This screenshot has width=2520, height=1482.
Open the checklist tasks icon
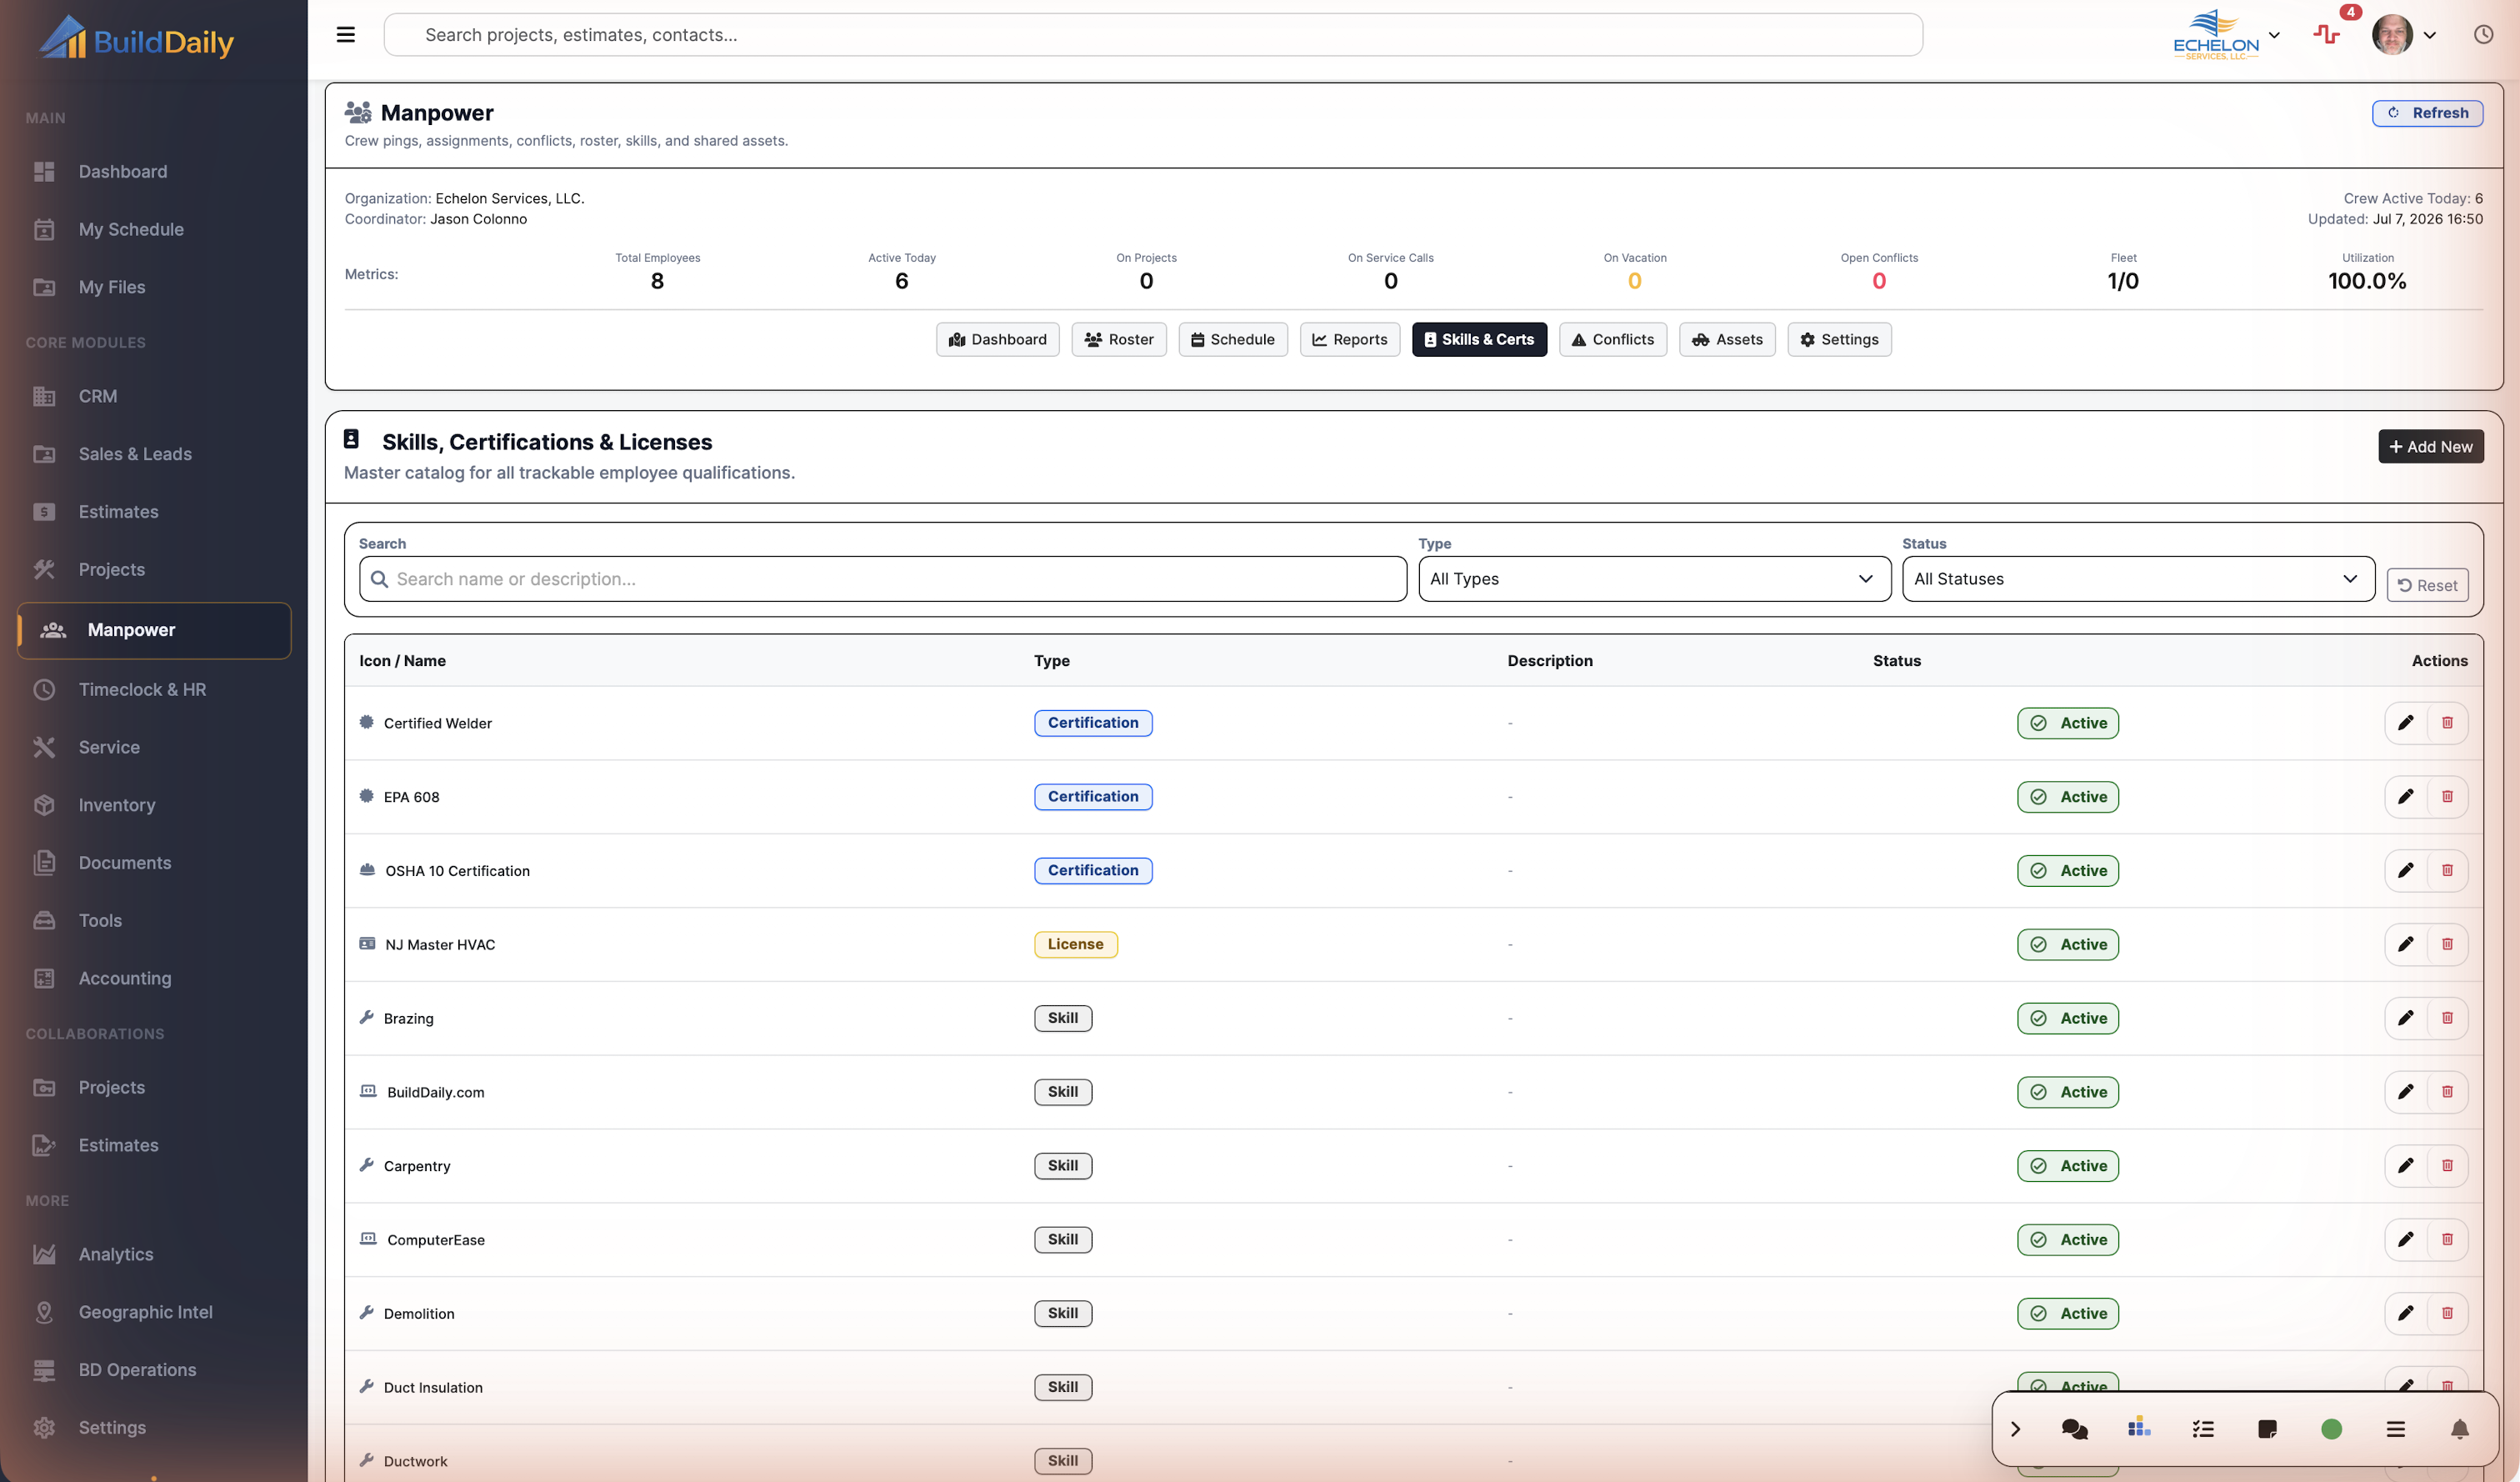click(2203, 1429)
